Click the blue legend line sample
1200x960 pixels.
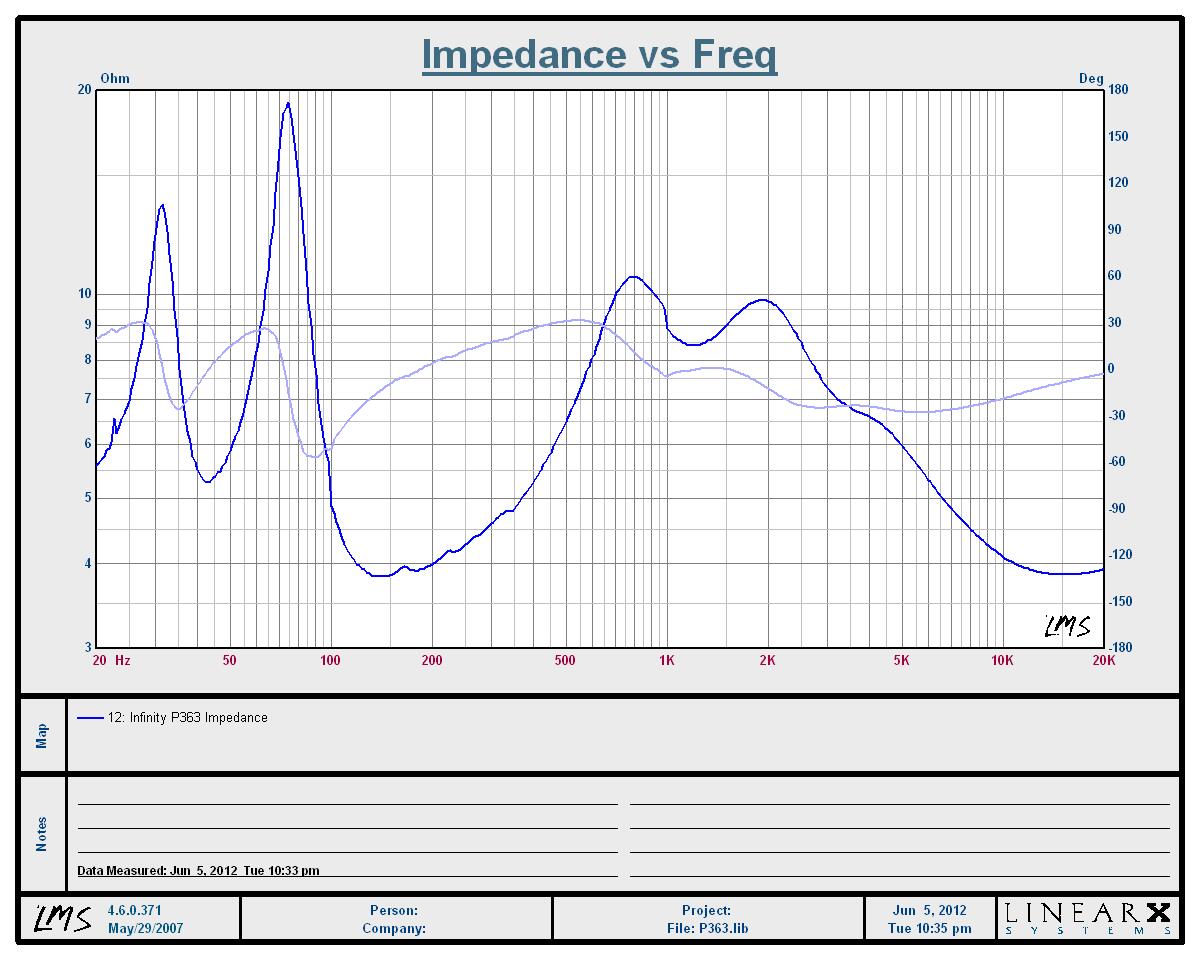pos(90,718)
